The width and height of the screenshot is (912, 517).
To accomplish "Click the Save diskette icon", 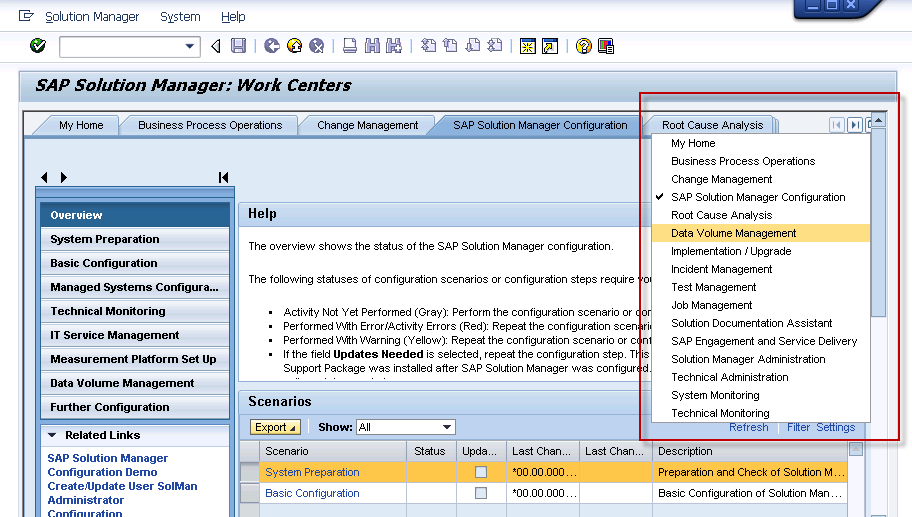I will (x=238, y=45).
